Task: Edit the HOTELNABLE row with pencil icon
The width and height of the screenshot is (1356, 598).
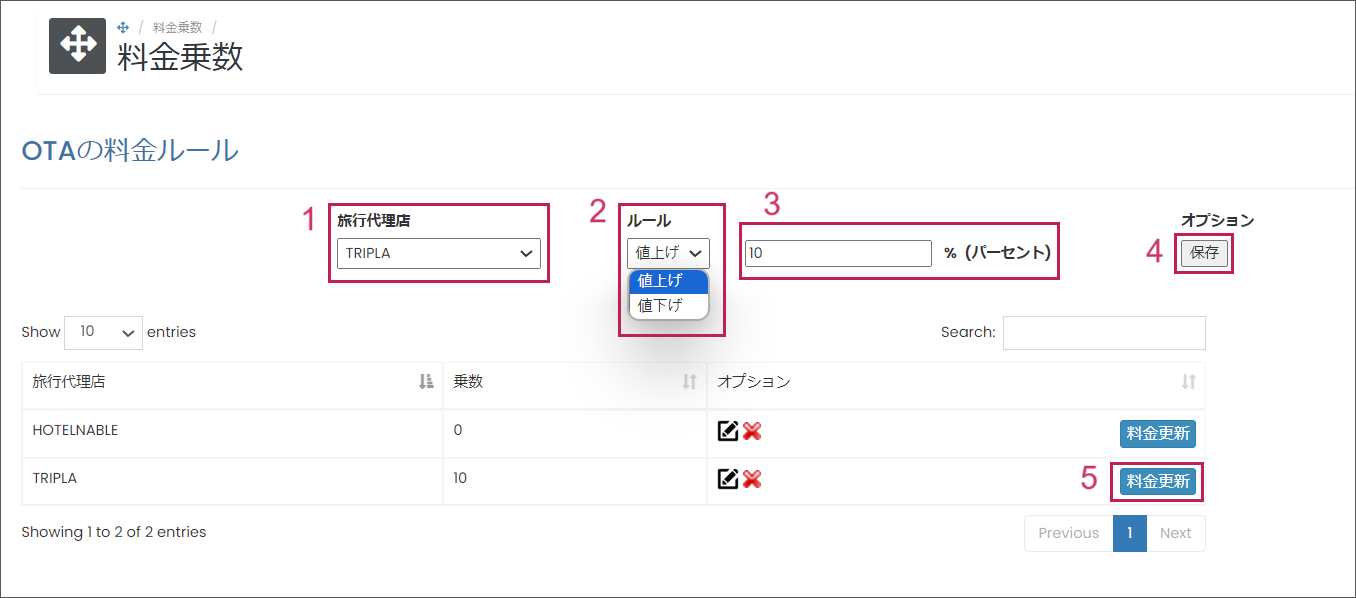Action: (x=728, y=431)
